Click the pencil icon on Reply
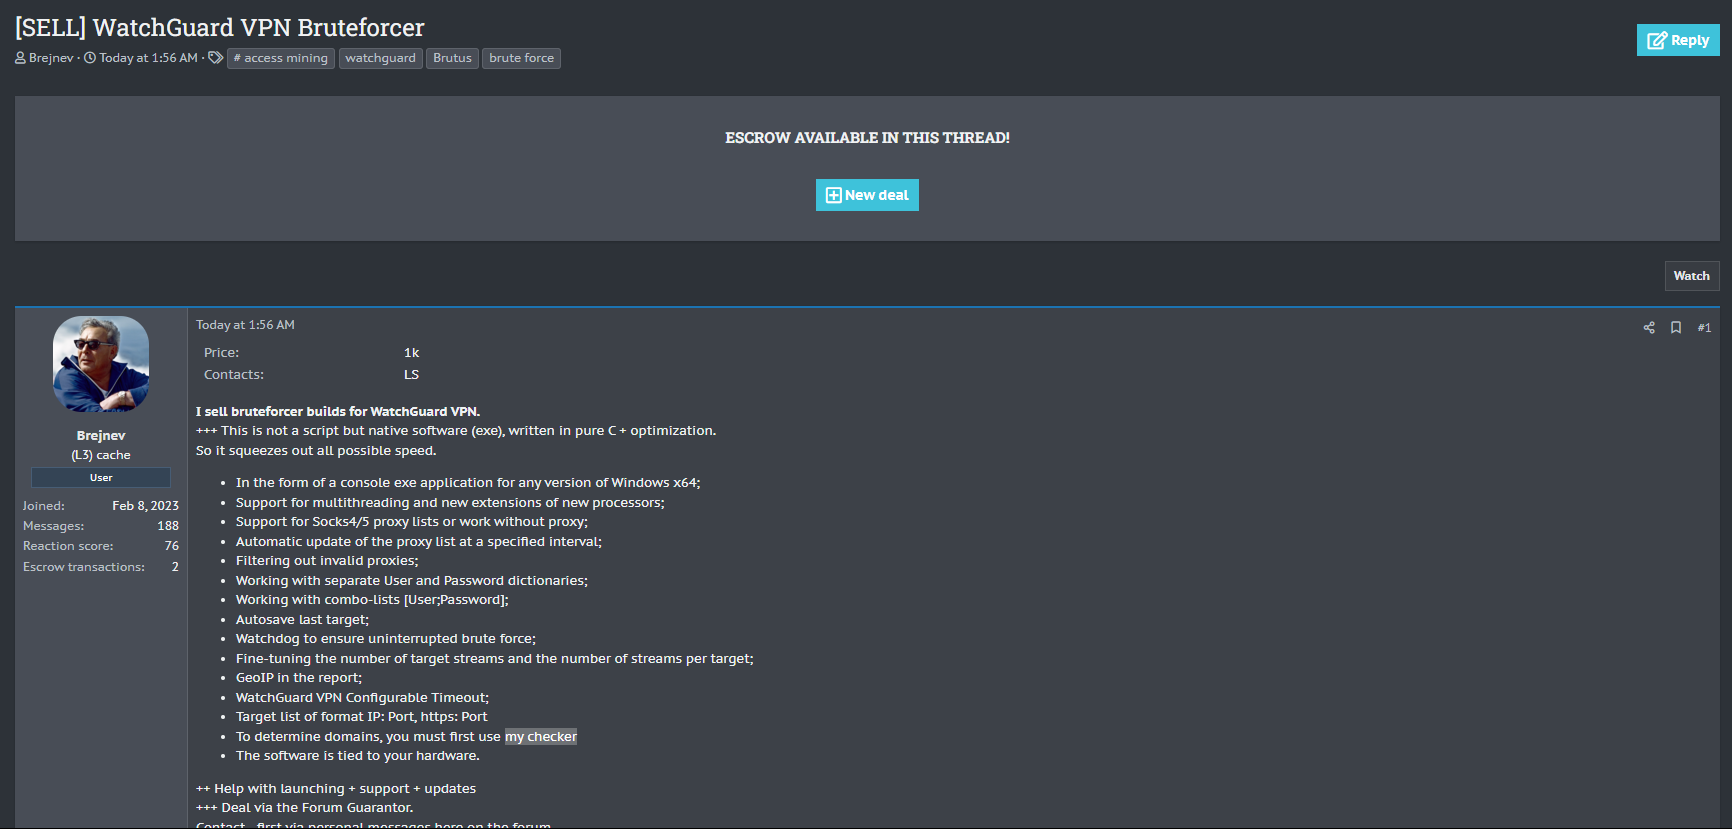Screen dimensions: 1732x829 (1657, 40)
